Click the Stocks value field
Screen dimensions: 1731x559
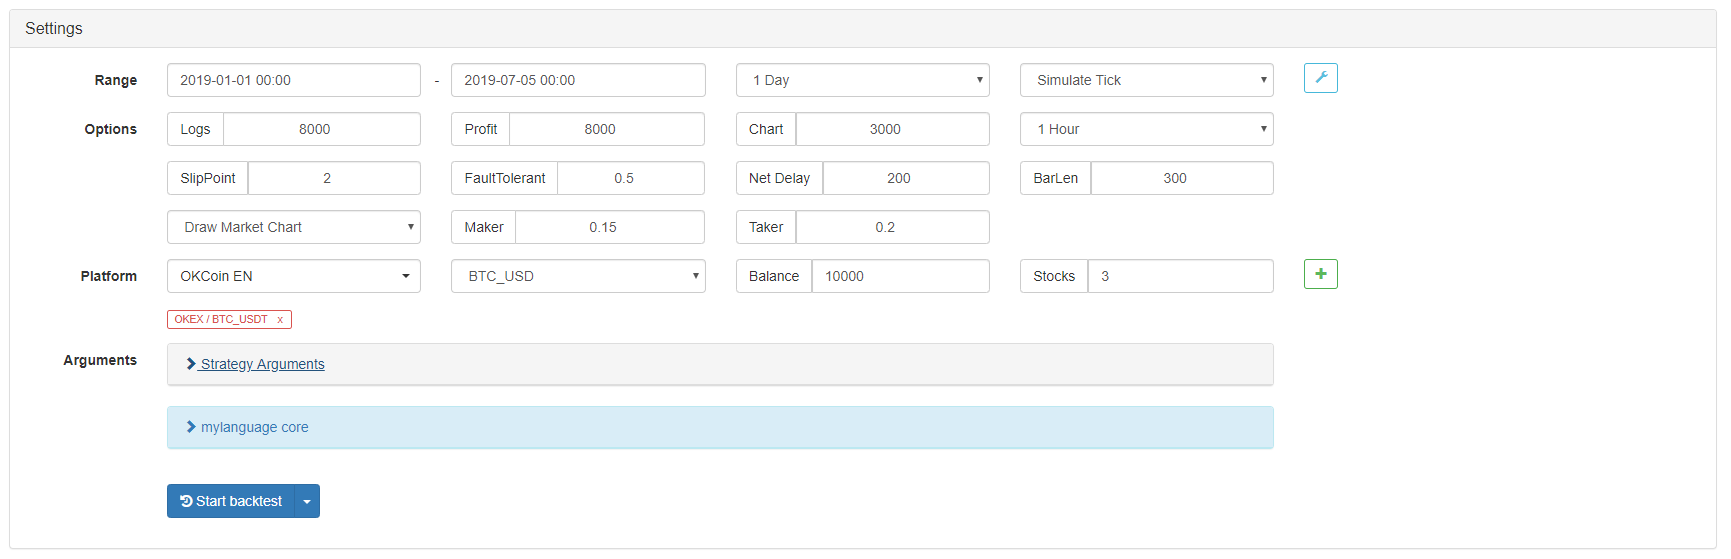(1180, 276)
